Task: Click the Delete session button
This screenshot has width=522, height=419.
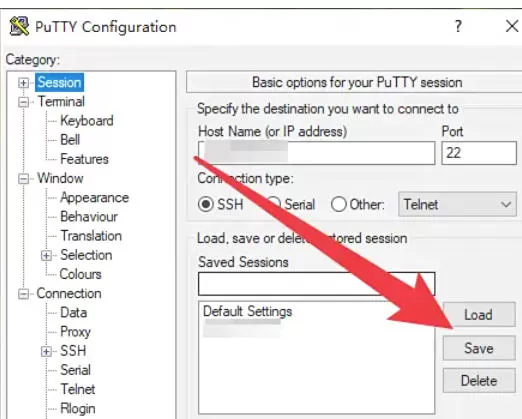Action: [x=479, y=380]
